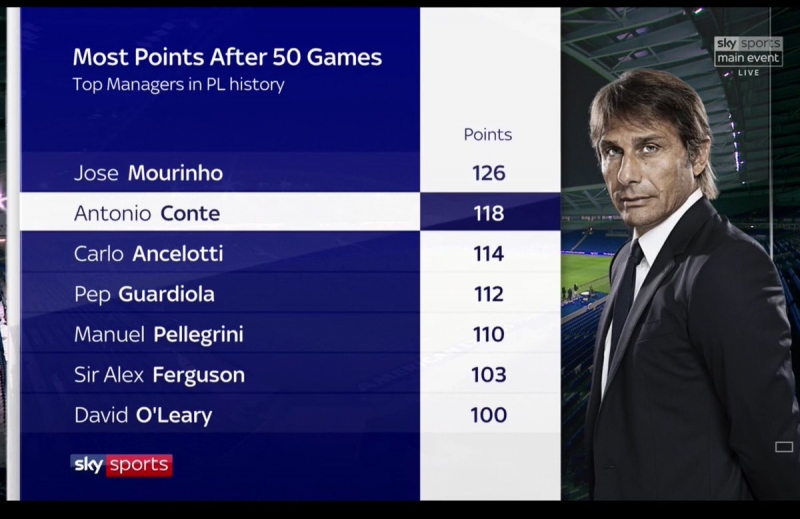The height and width of the screenshot is (519, 800).
Task: Select the Sir Alex Ferguson entry
Action: 159,375
